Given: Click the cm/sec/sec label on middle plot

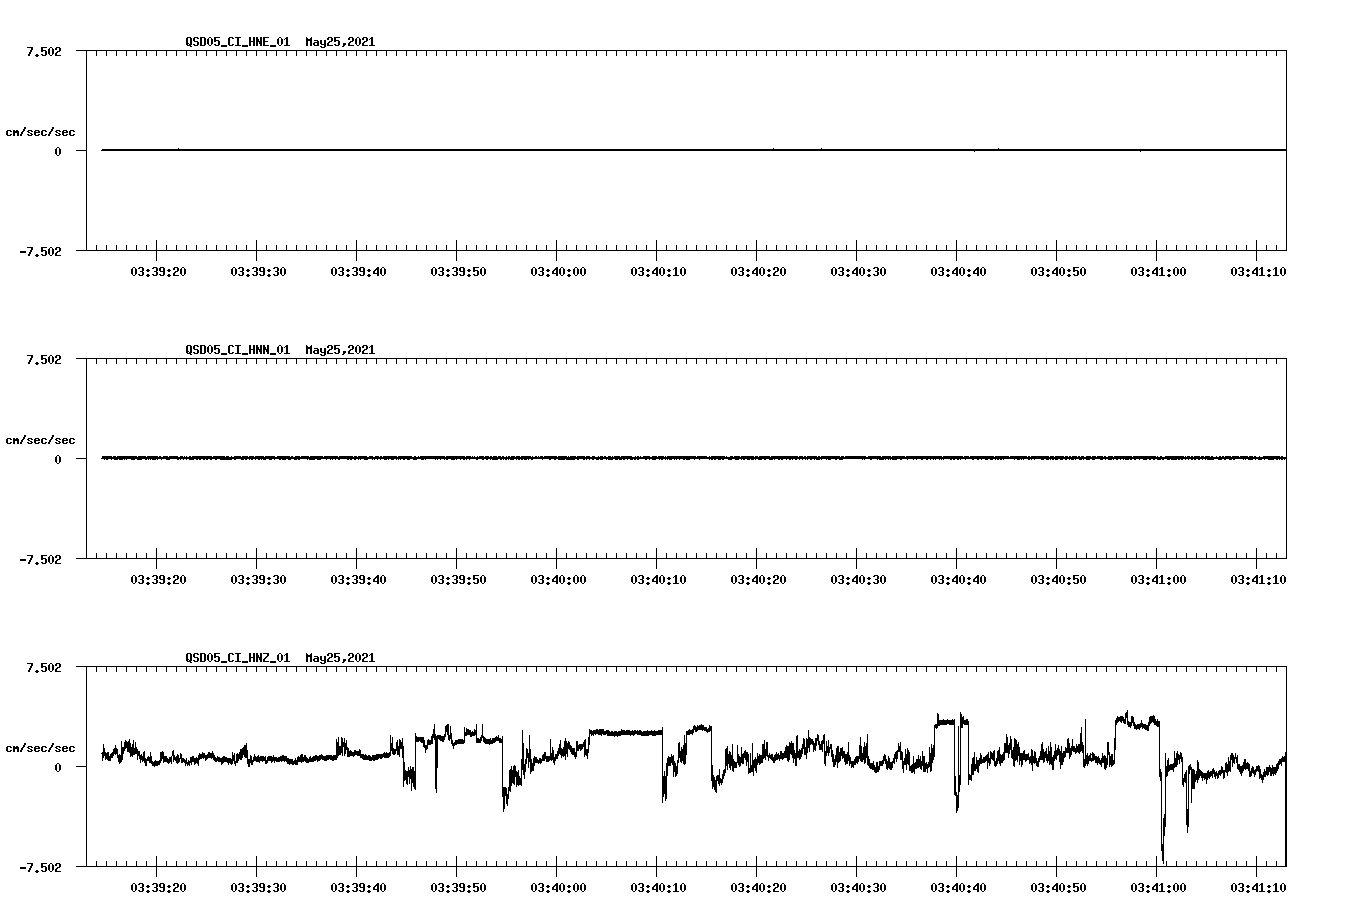Looking at the screenshot, I should 40,439.
